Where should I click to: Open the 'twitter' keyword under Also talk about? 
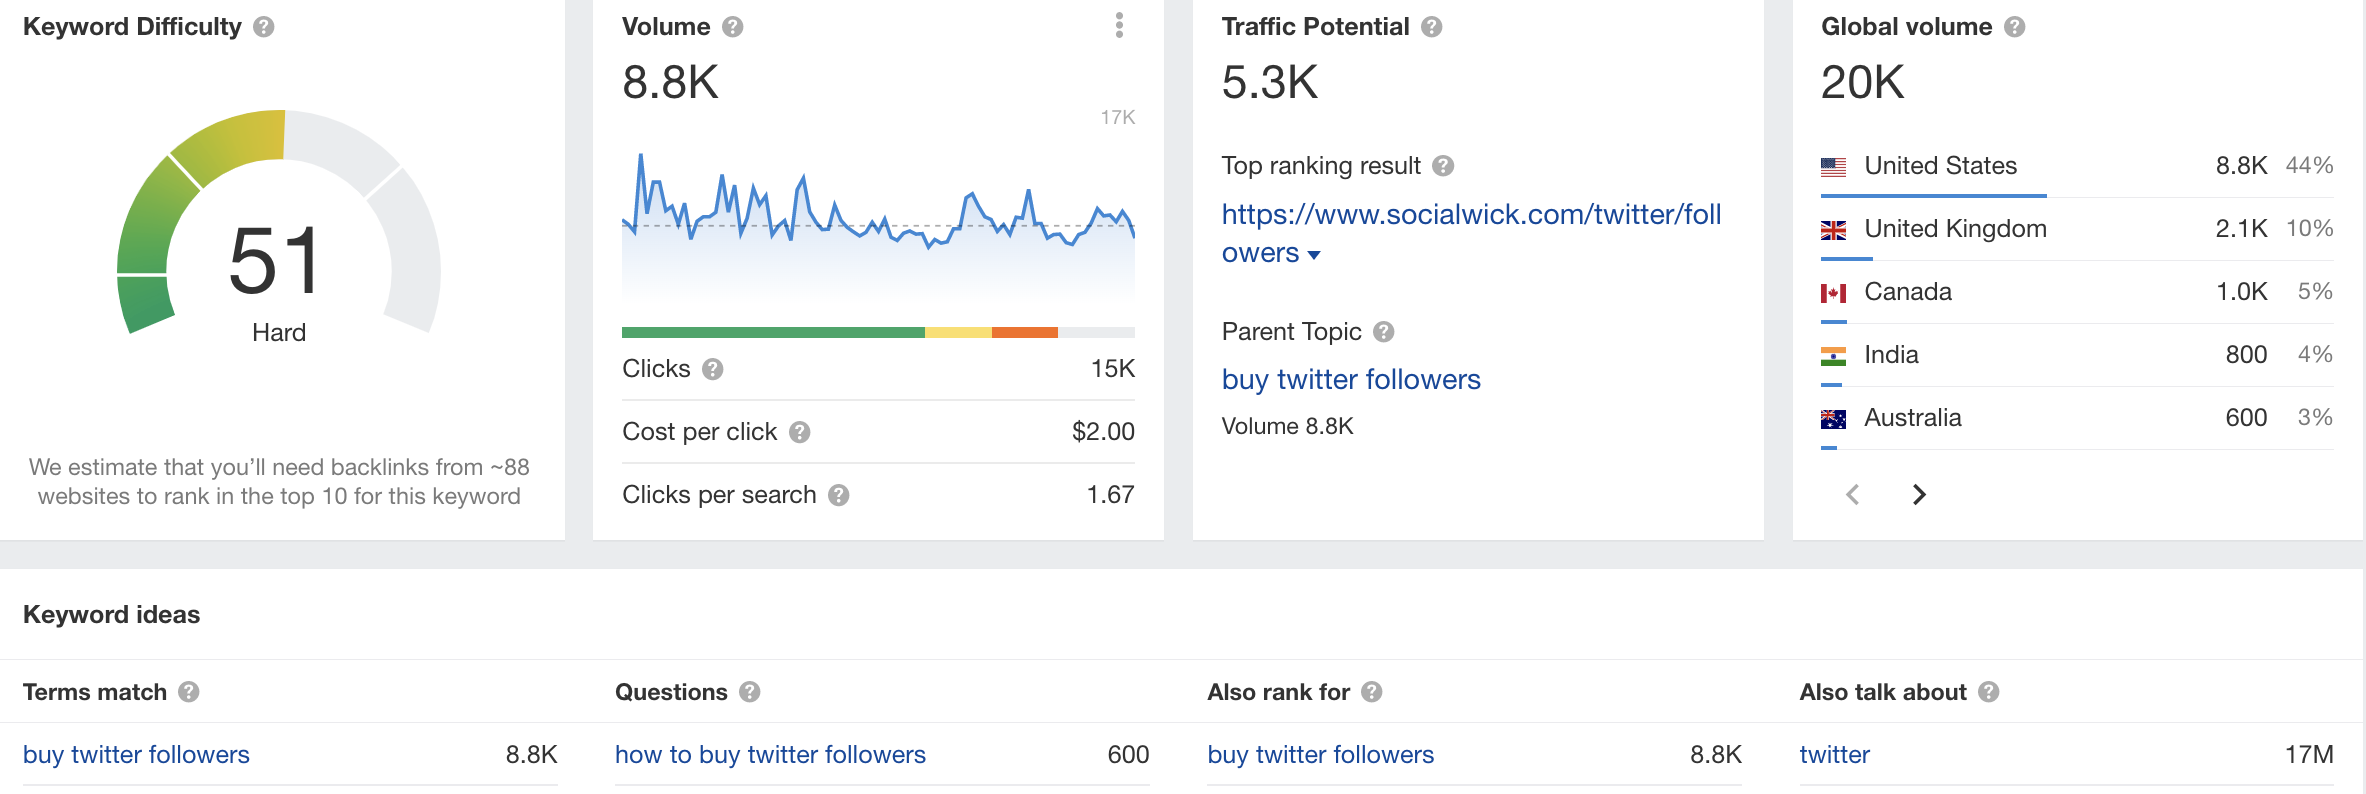(1834, 755)
